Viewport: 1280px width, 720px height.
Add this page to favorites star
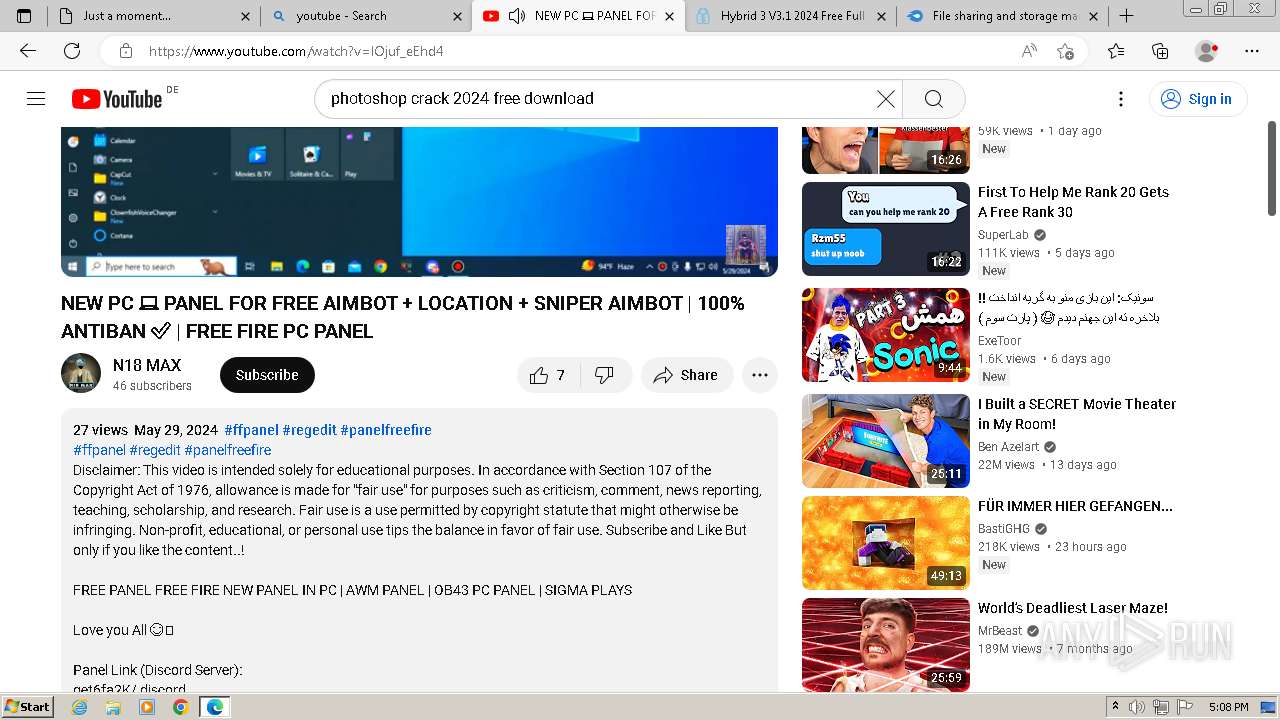1066,51
